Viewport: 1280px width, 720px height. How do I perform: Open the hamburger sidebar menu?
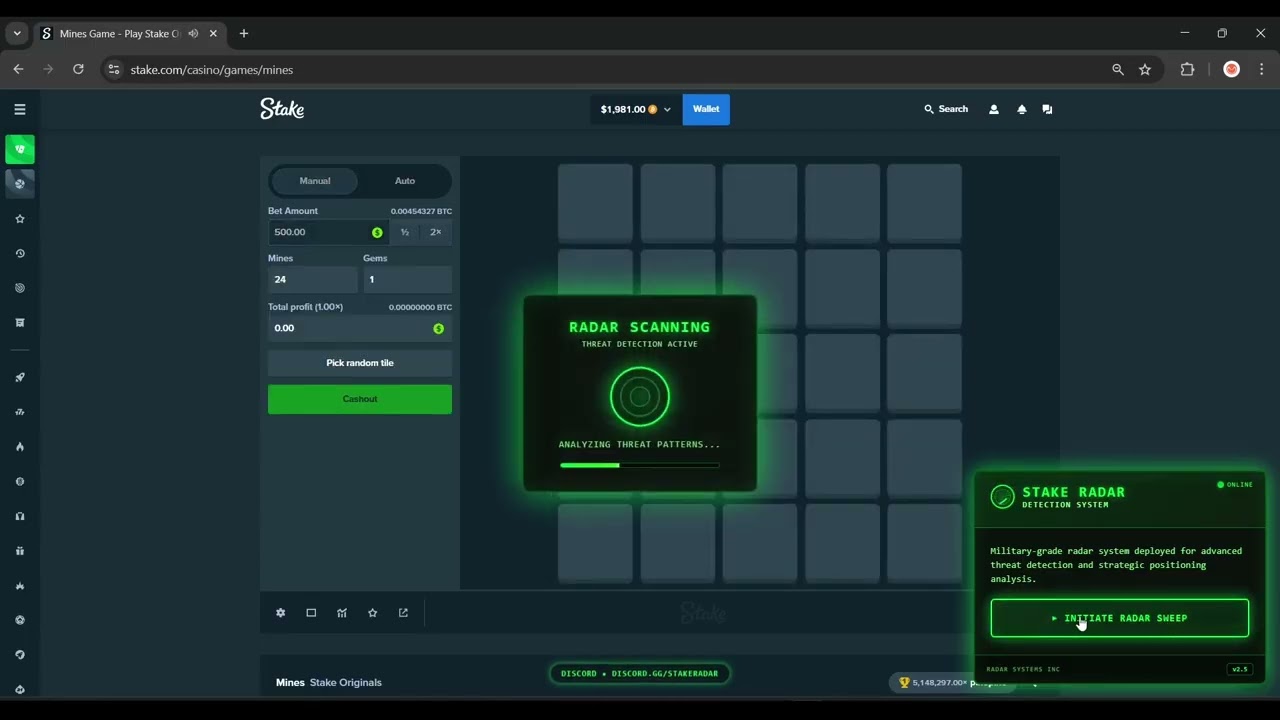pyautogui.click(x=19, y=109)
